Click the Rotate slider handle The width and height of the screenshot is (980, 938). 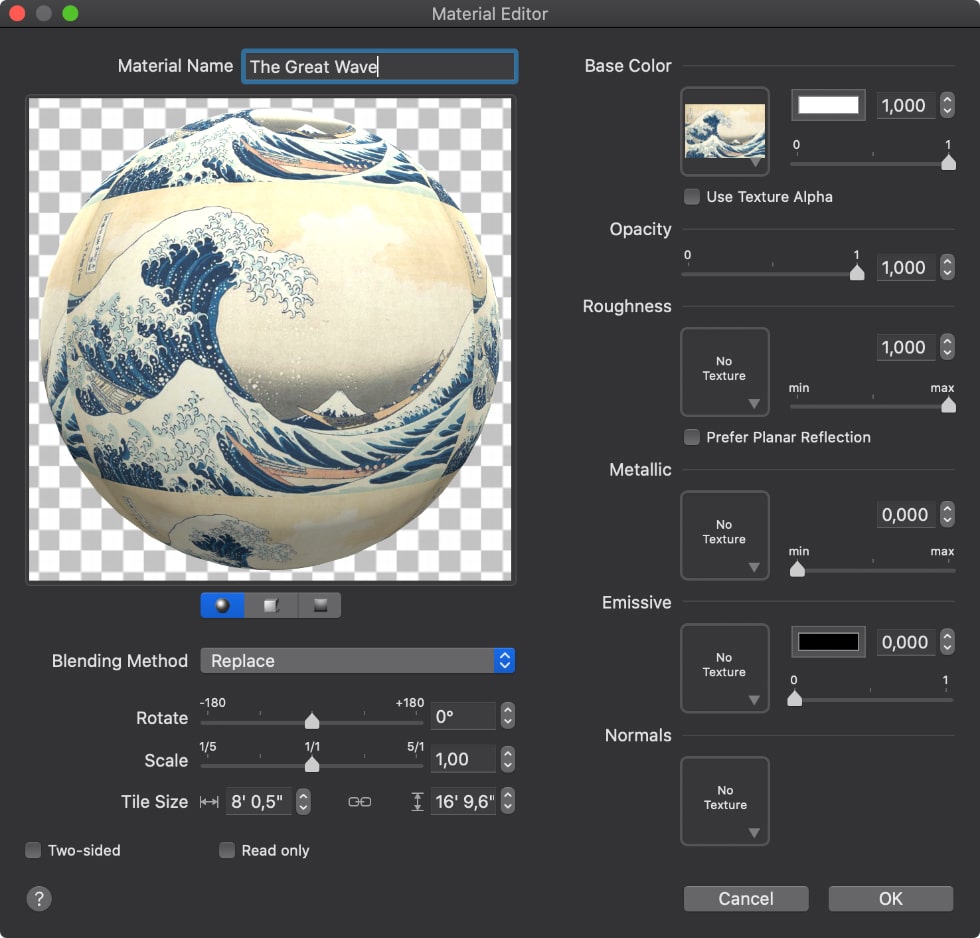coord(312,721)
